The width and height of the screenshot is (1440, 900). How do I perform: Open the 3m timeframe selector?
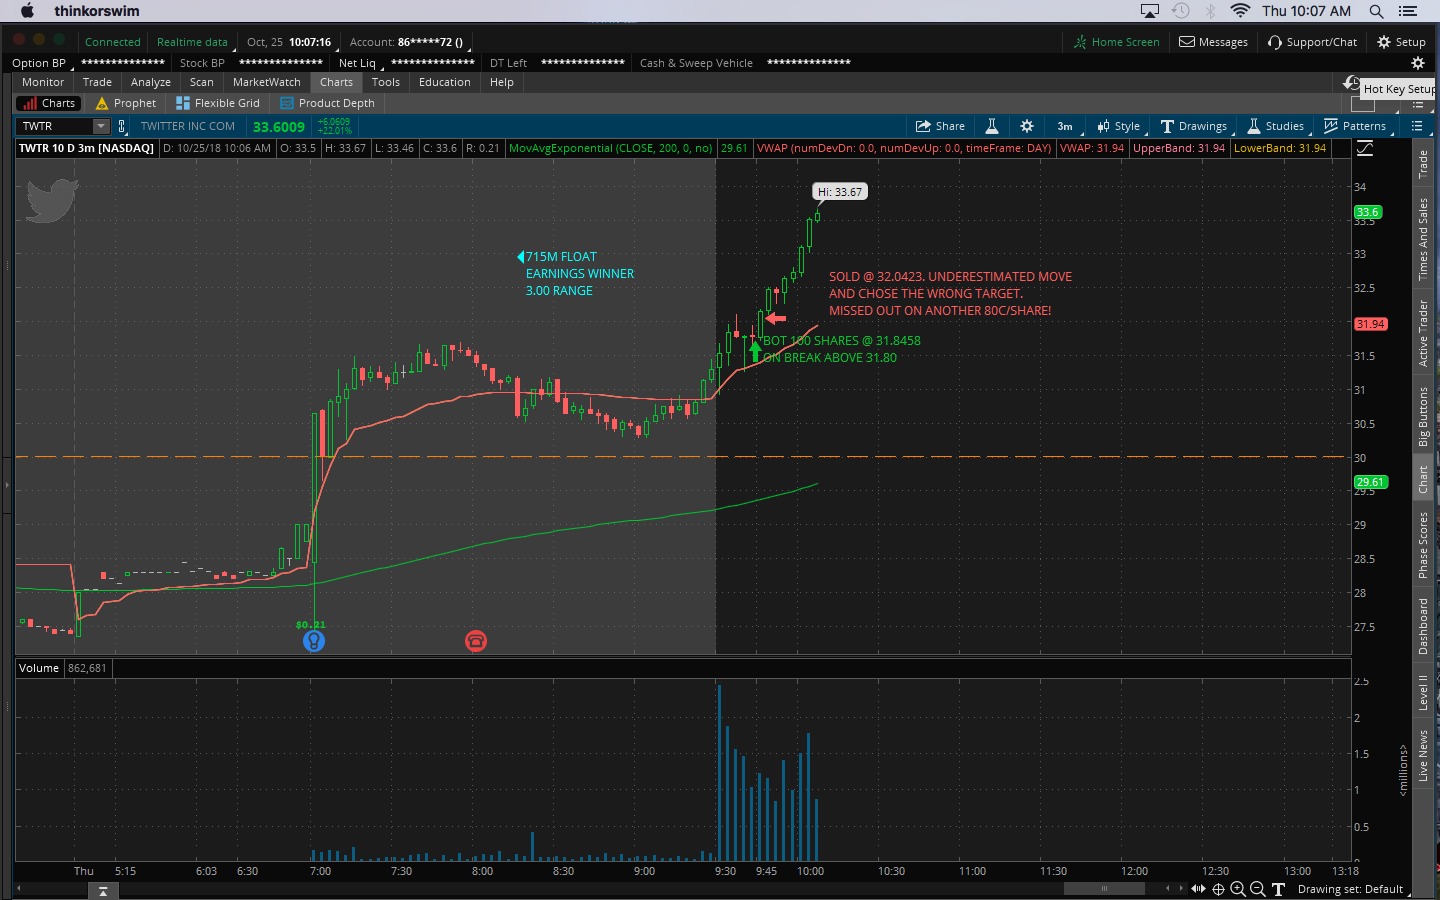pos(1066,126)
